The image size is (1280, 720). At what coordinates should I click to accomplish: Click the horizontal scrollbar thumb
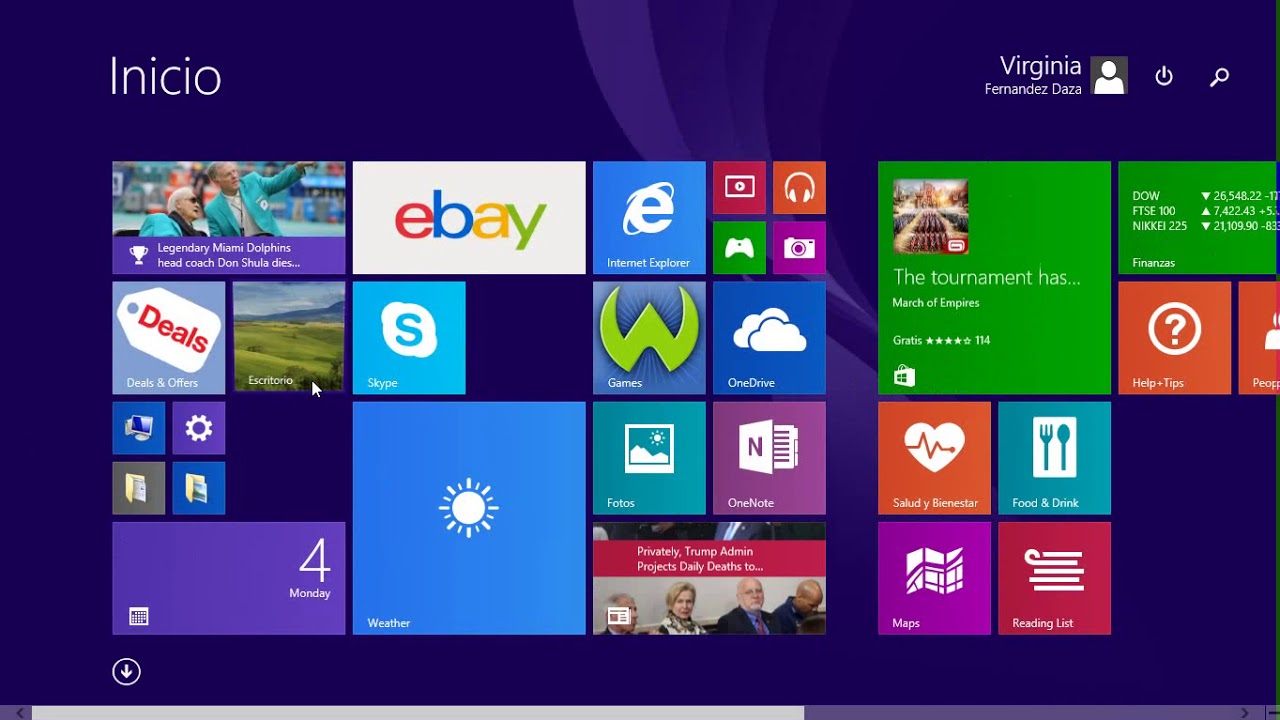418,713
